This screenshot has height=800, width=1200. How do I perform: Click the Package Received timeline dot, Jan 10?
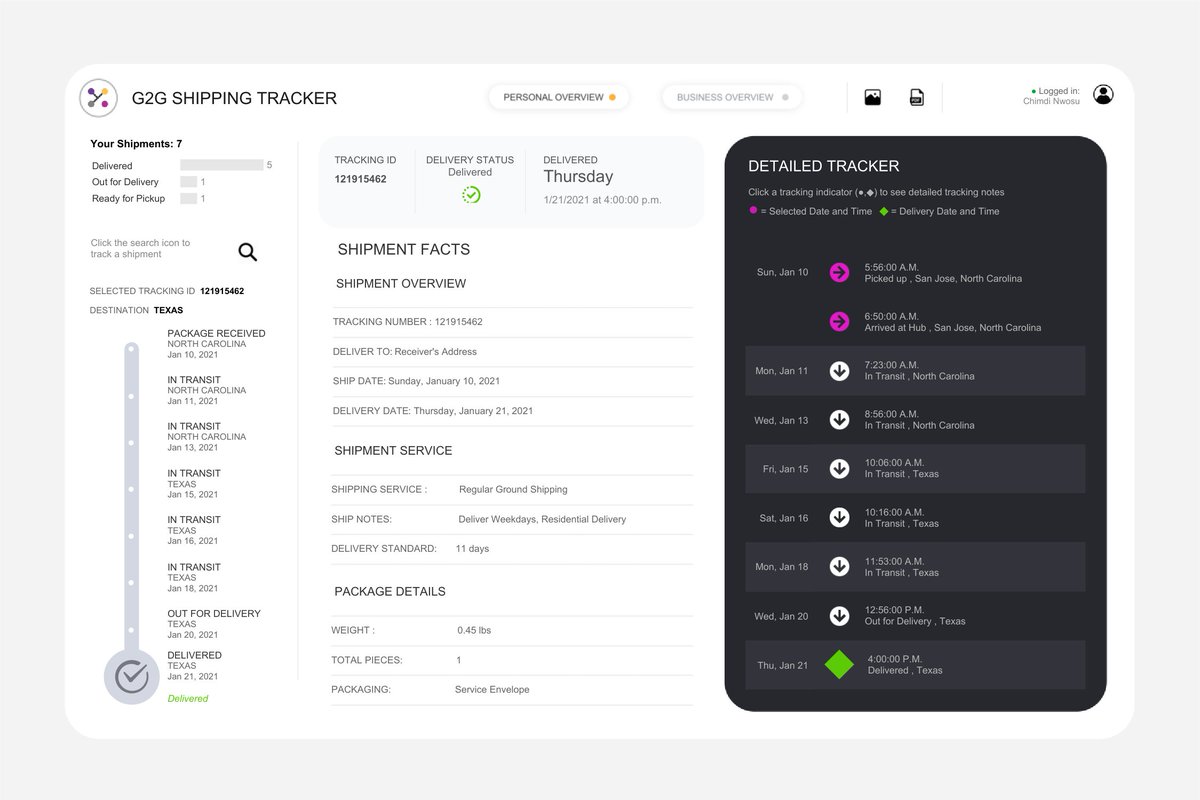[x=131, y=349]
